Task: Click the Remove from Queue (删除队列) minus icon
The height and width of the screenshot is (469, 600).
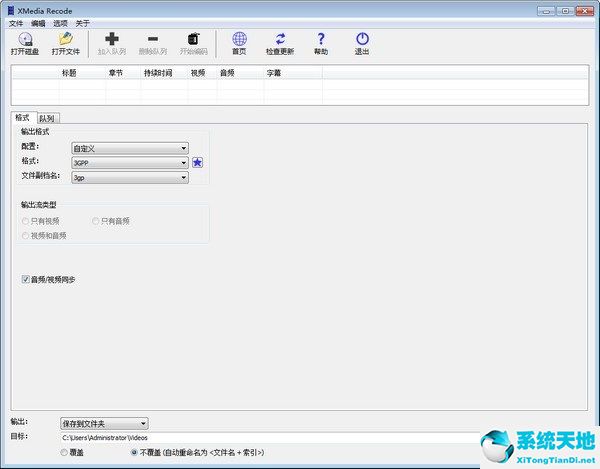Action: tap(153, 39)
